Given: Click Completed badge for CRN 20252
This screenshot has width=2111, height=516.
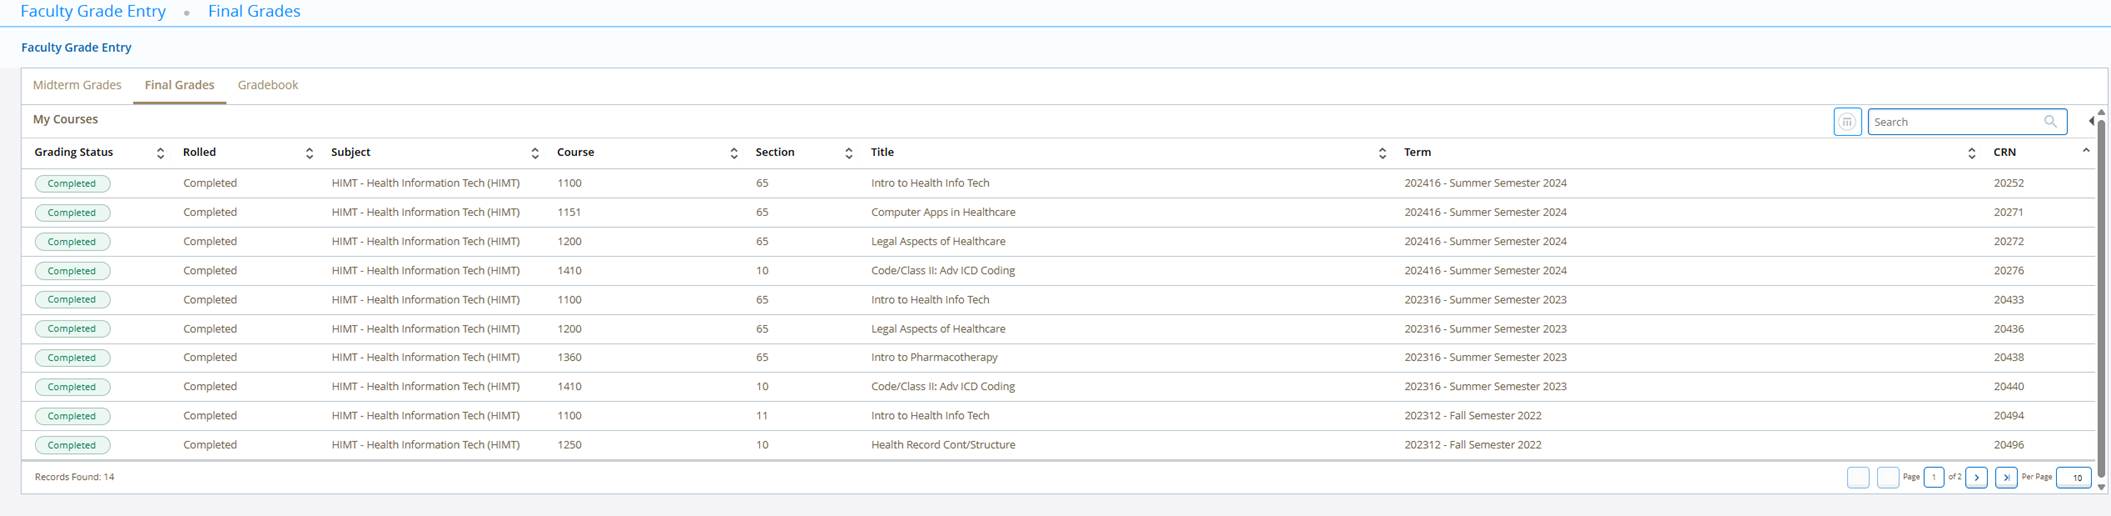Looking at the screenshot, I should (x=72, y=184).
